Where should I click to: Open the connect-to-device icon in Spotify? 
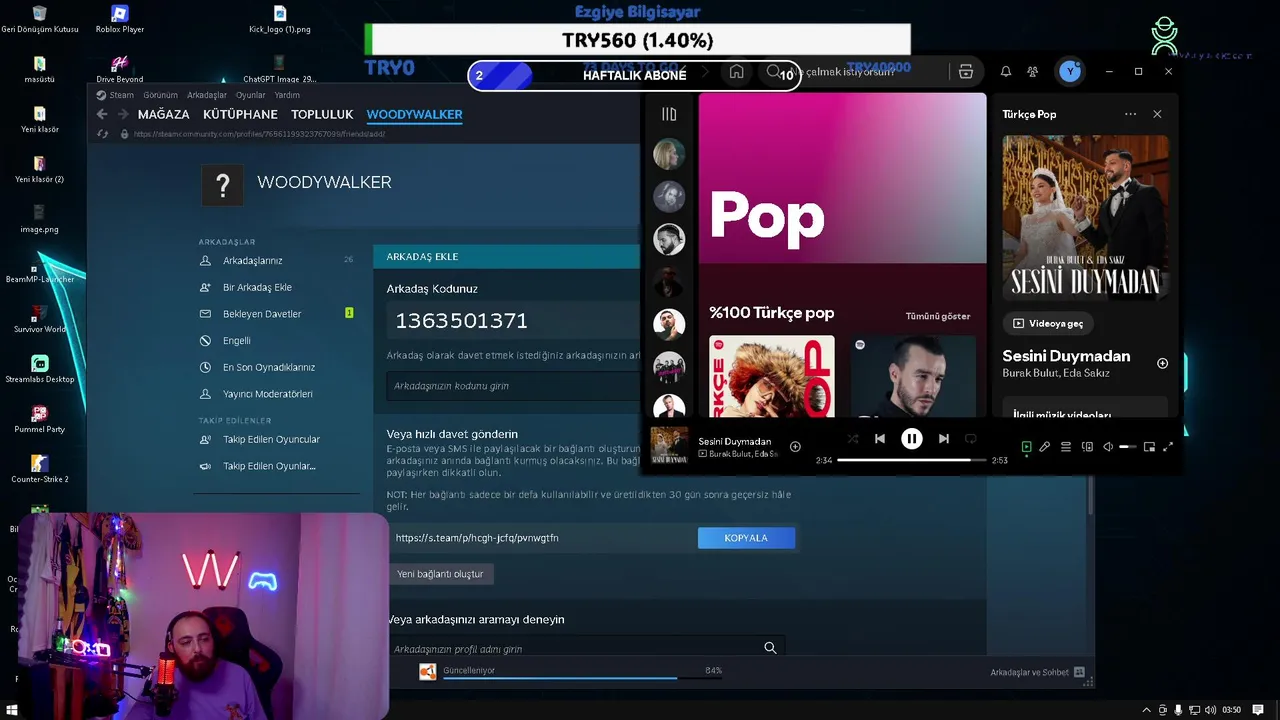click(x=1087, y=447)
